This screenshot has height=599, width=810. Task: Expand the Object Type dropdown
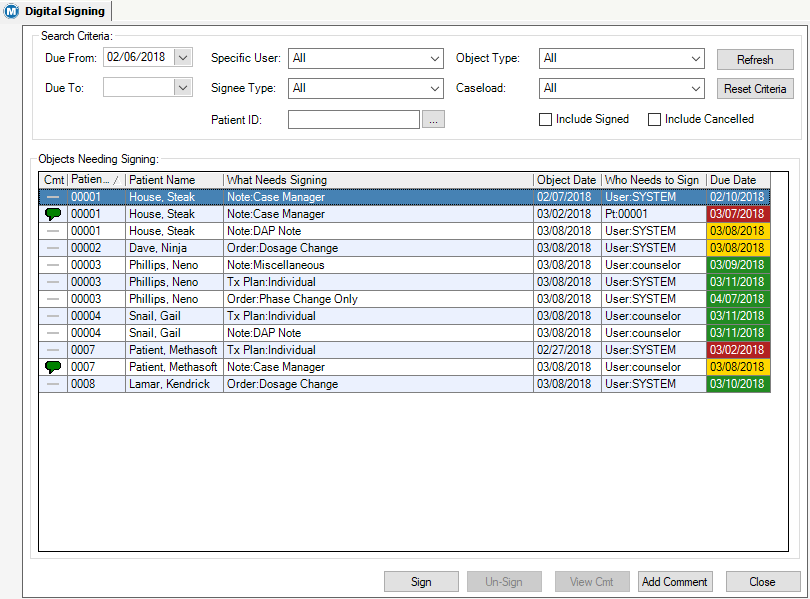[x=696, y=58]
